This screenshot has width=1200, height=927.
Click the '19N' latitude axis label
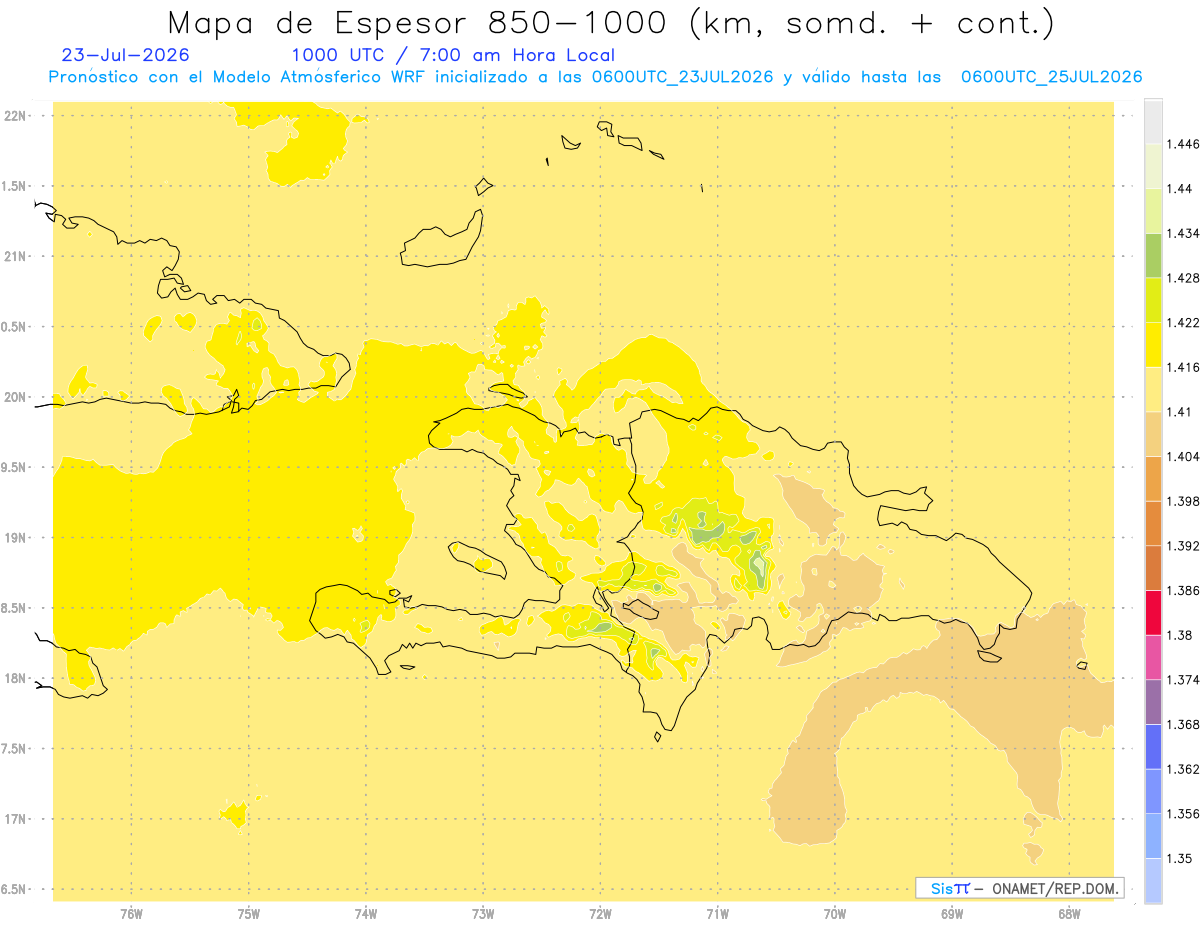(x=14, y=538)
